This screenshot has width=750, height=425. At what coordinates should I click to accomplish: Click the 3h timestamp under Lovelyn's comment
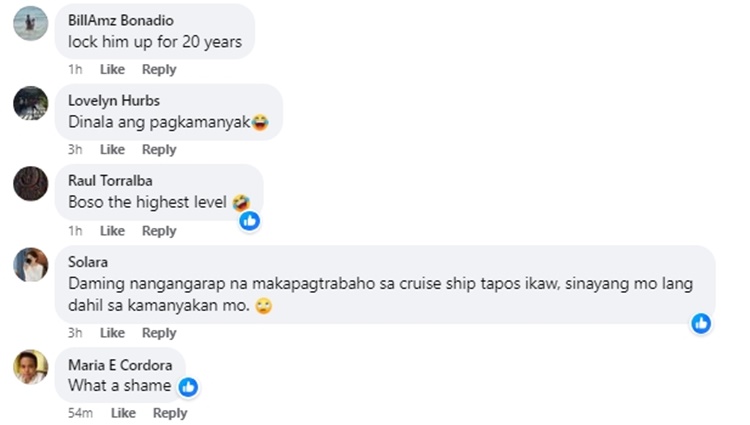(75, 149)
